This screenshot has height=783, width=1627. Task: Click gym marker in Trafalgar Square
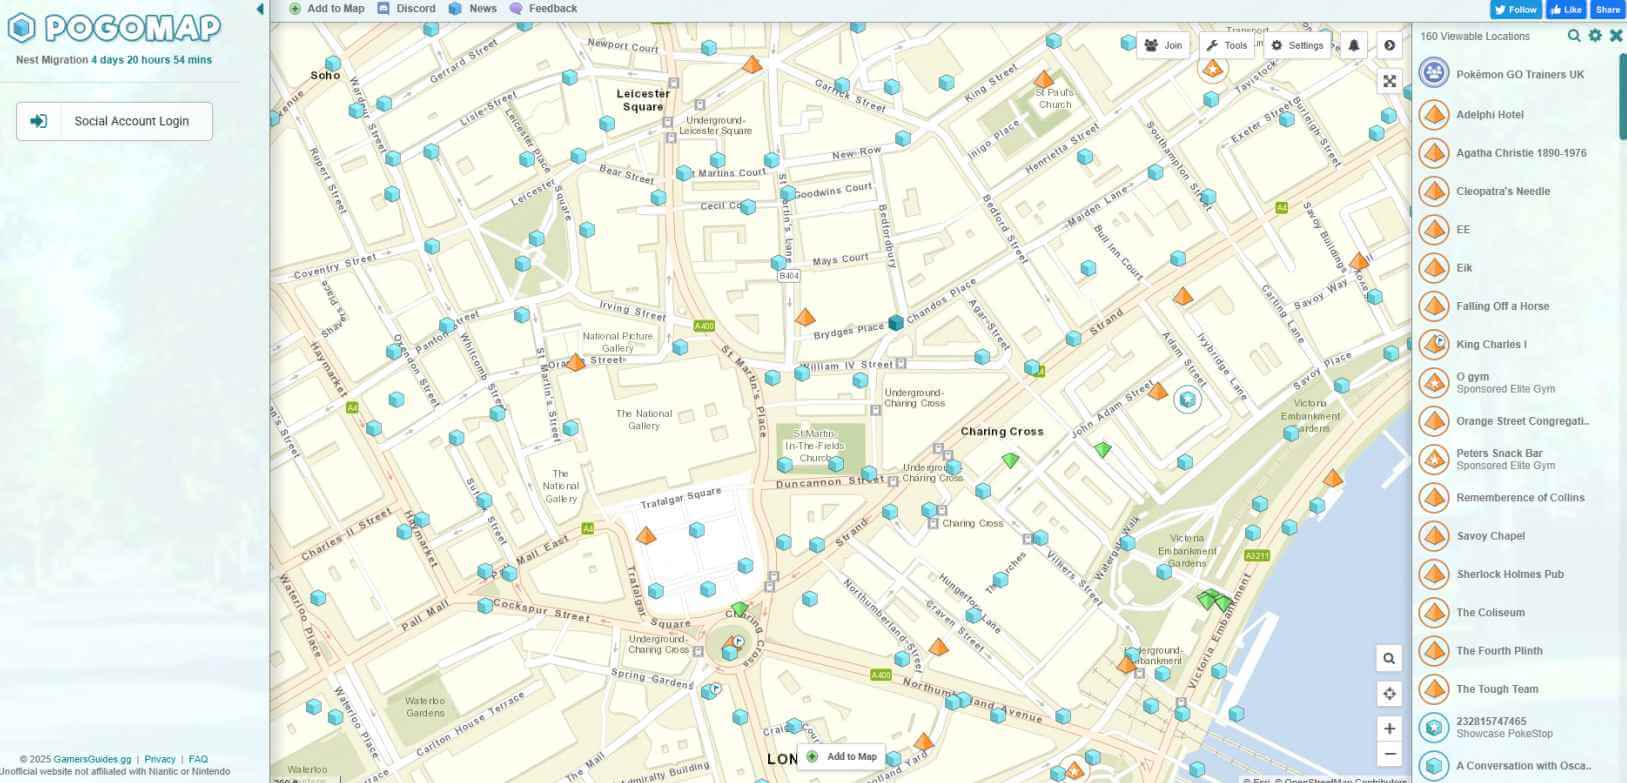coord(646,535)
